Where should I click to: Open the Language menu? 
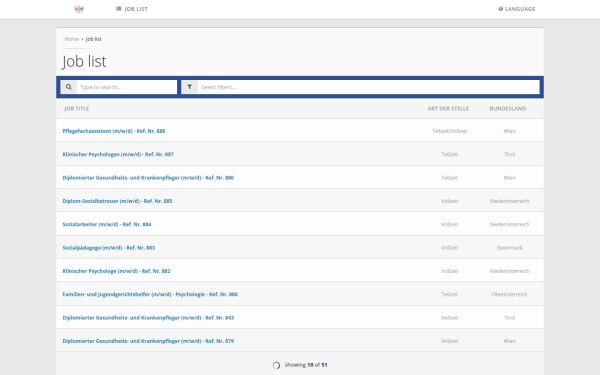coord(517,9)
